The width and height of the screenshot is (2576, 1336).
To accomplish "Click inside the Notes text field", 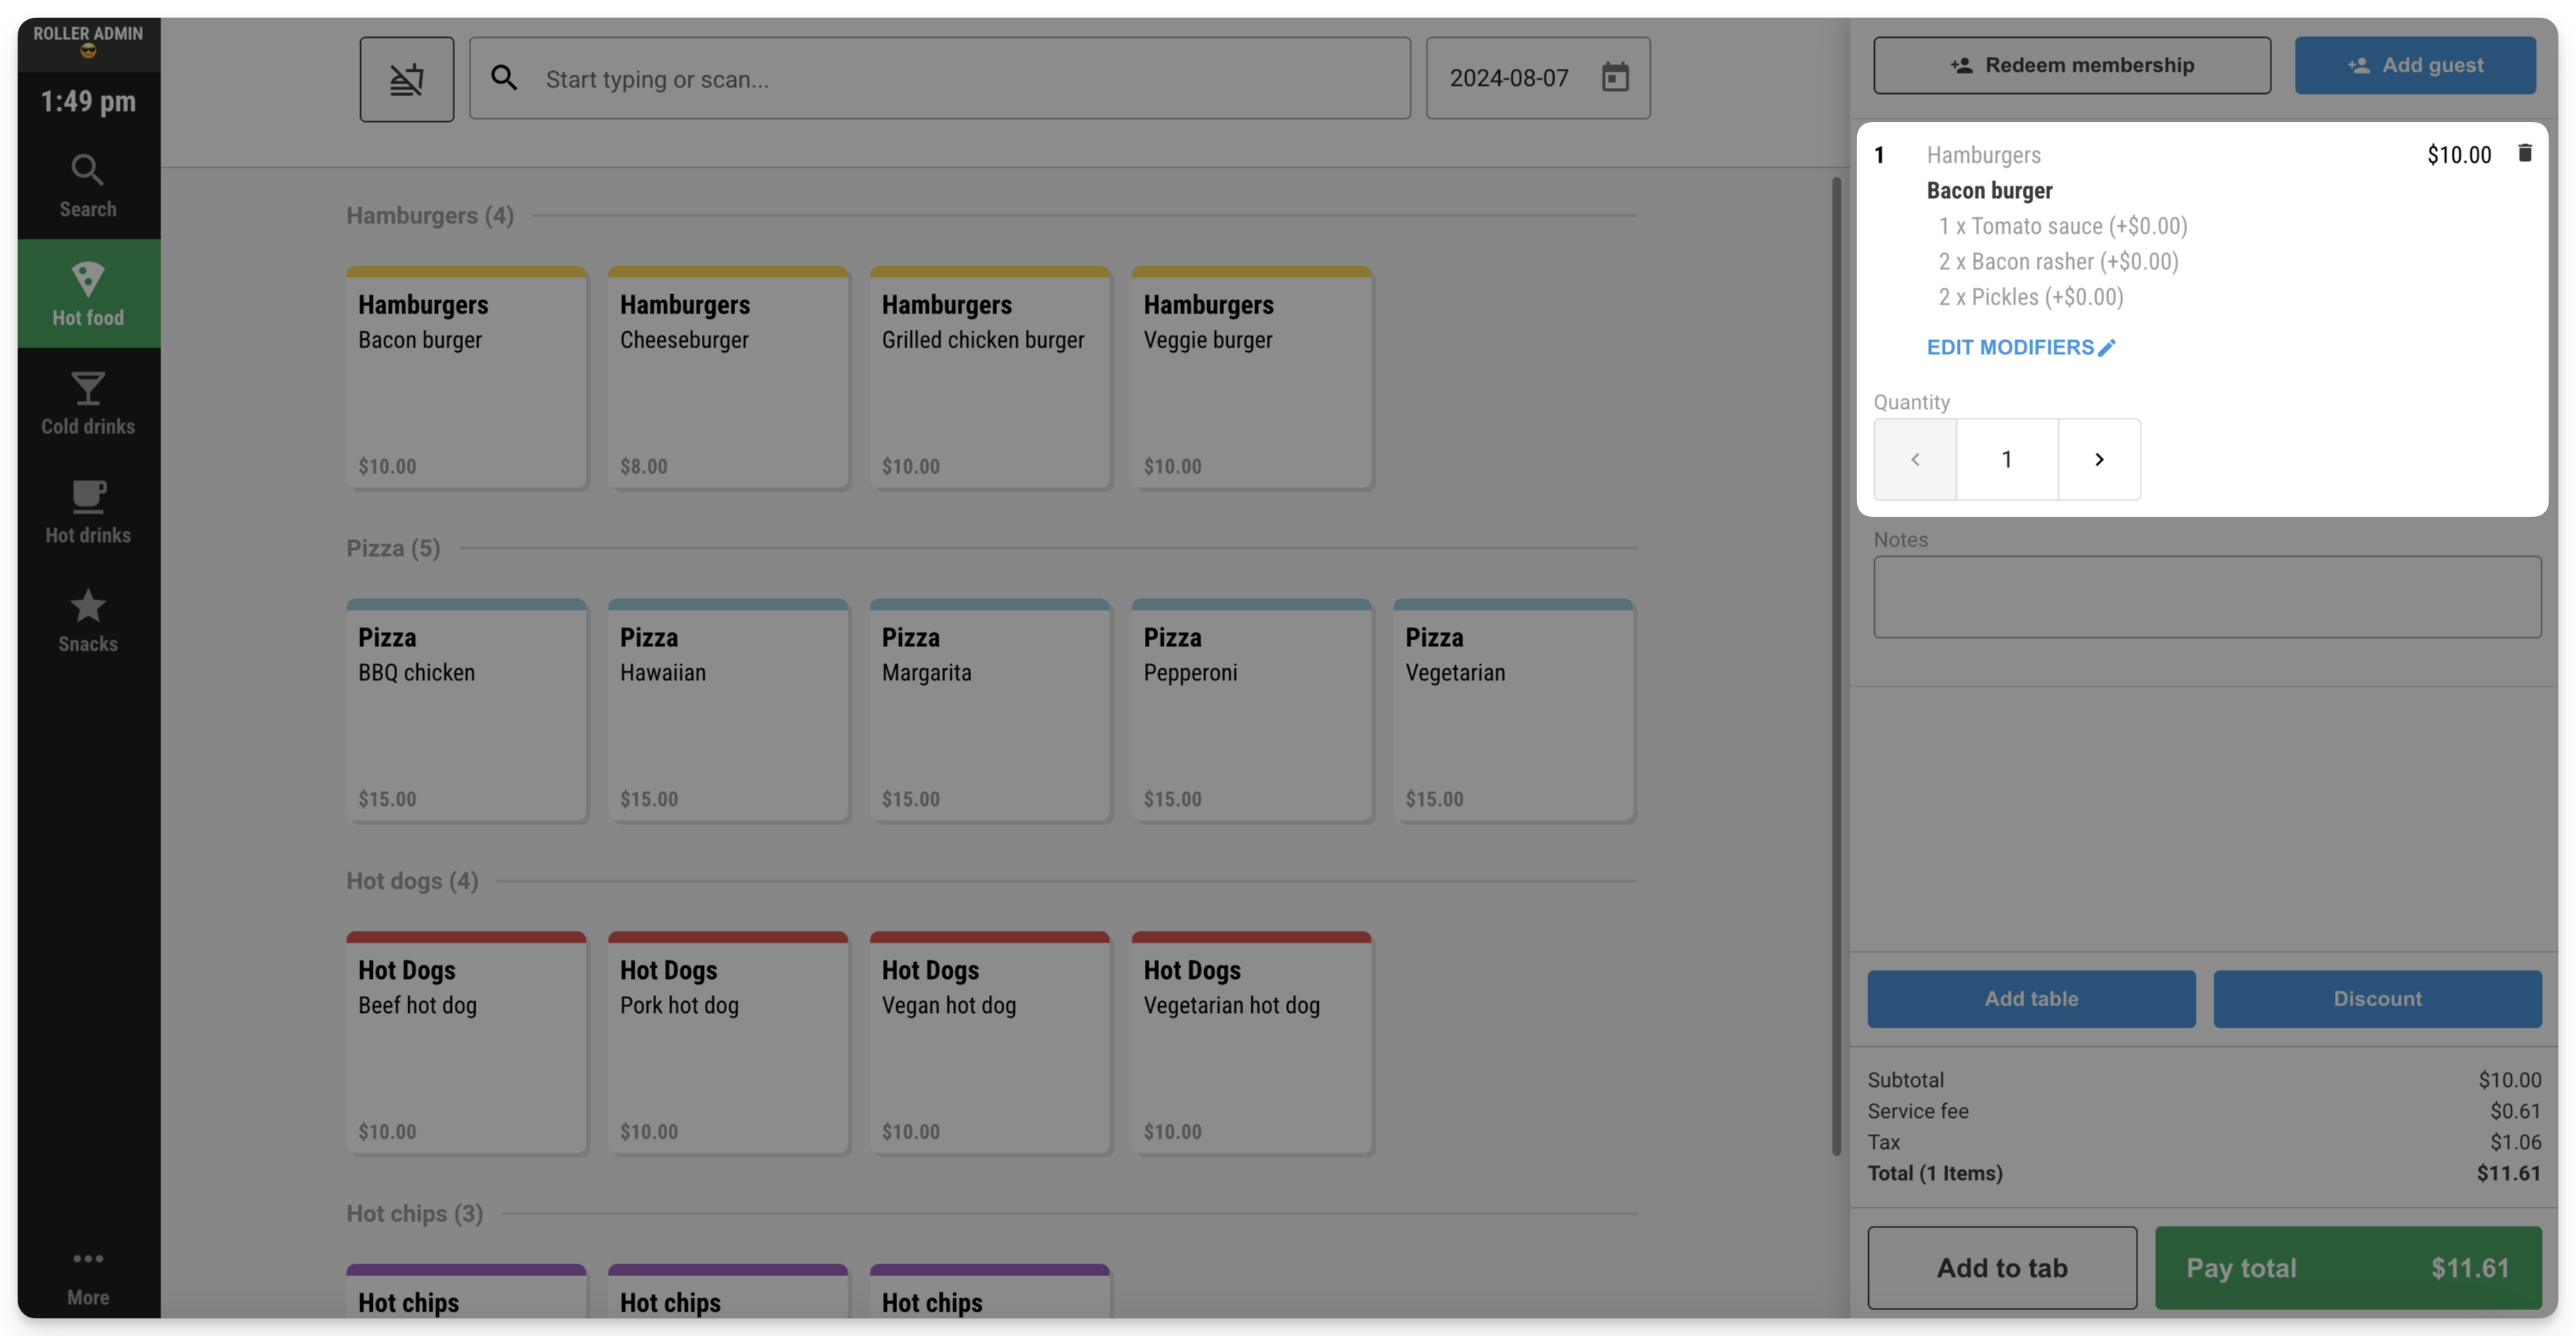I will click(x=2207, y=597).
